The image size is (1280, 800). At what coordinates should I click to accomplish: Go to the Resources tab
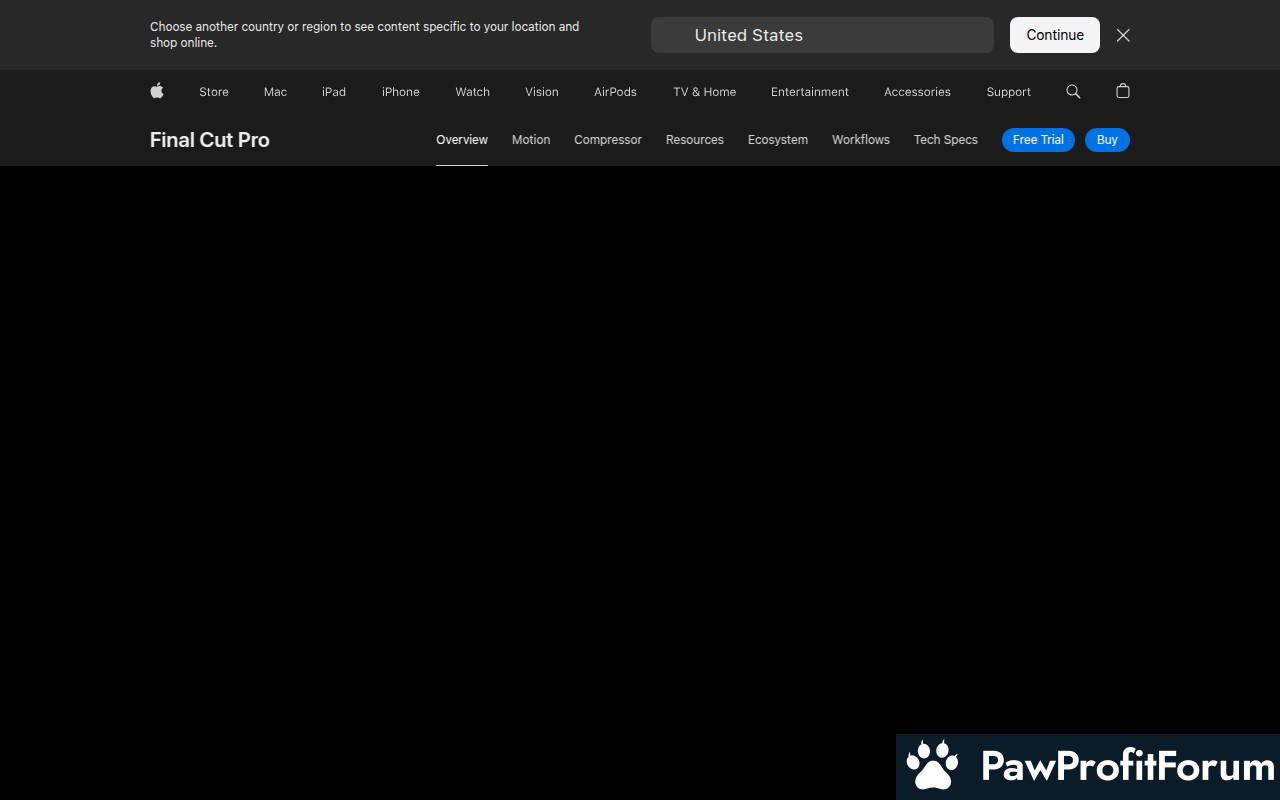click(x=695, y=140)
